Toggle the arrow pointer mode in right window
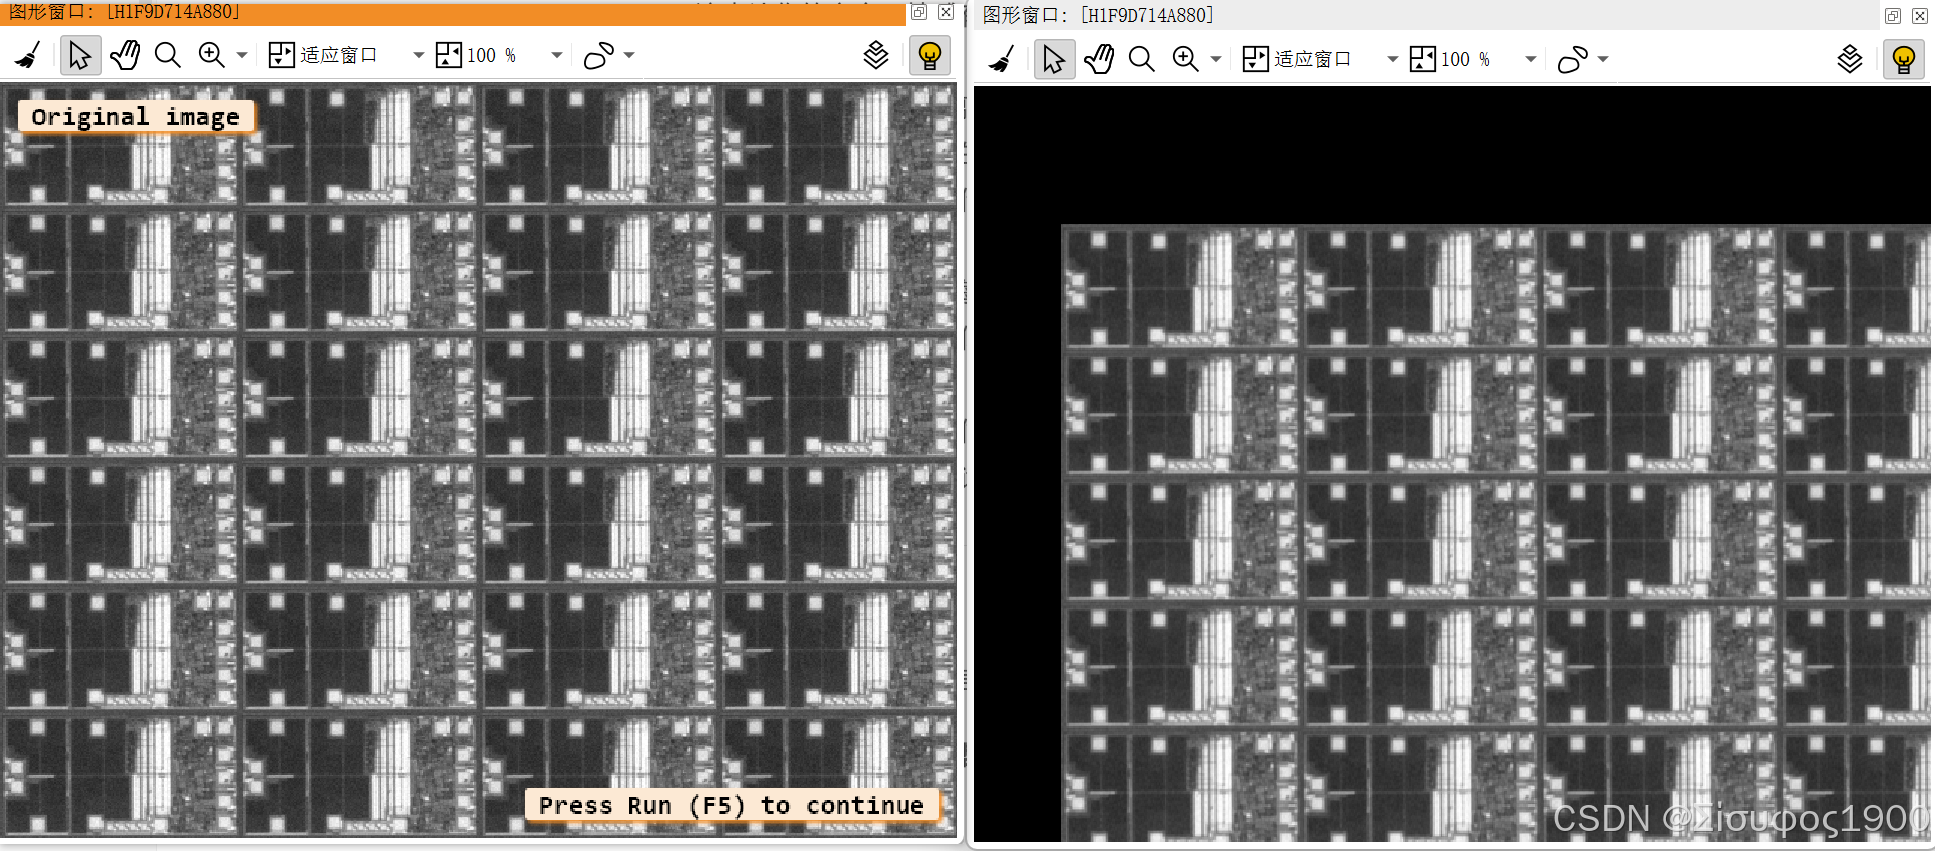 (1054, 59)
